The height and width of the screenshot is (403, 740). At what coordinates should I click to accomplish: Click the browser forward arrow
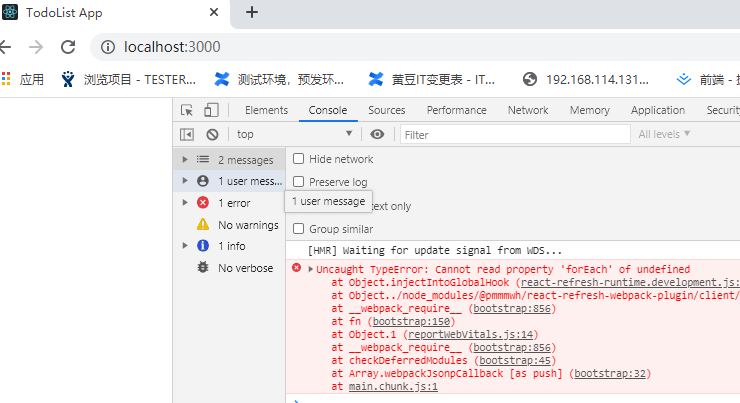[36, 47]
